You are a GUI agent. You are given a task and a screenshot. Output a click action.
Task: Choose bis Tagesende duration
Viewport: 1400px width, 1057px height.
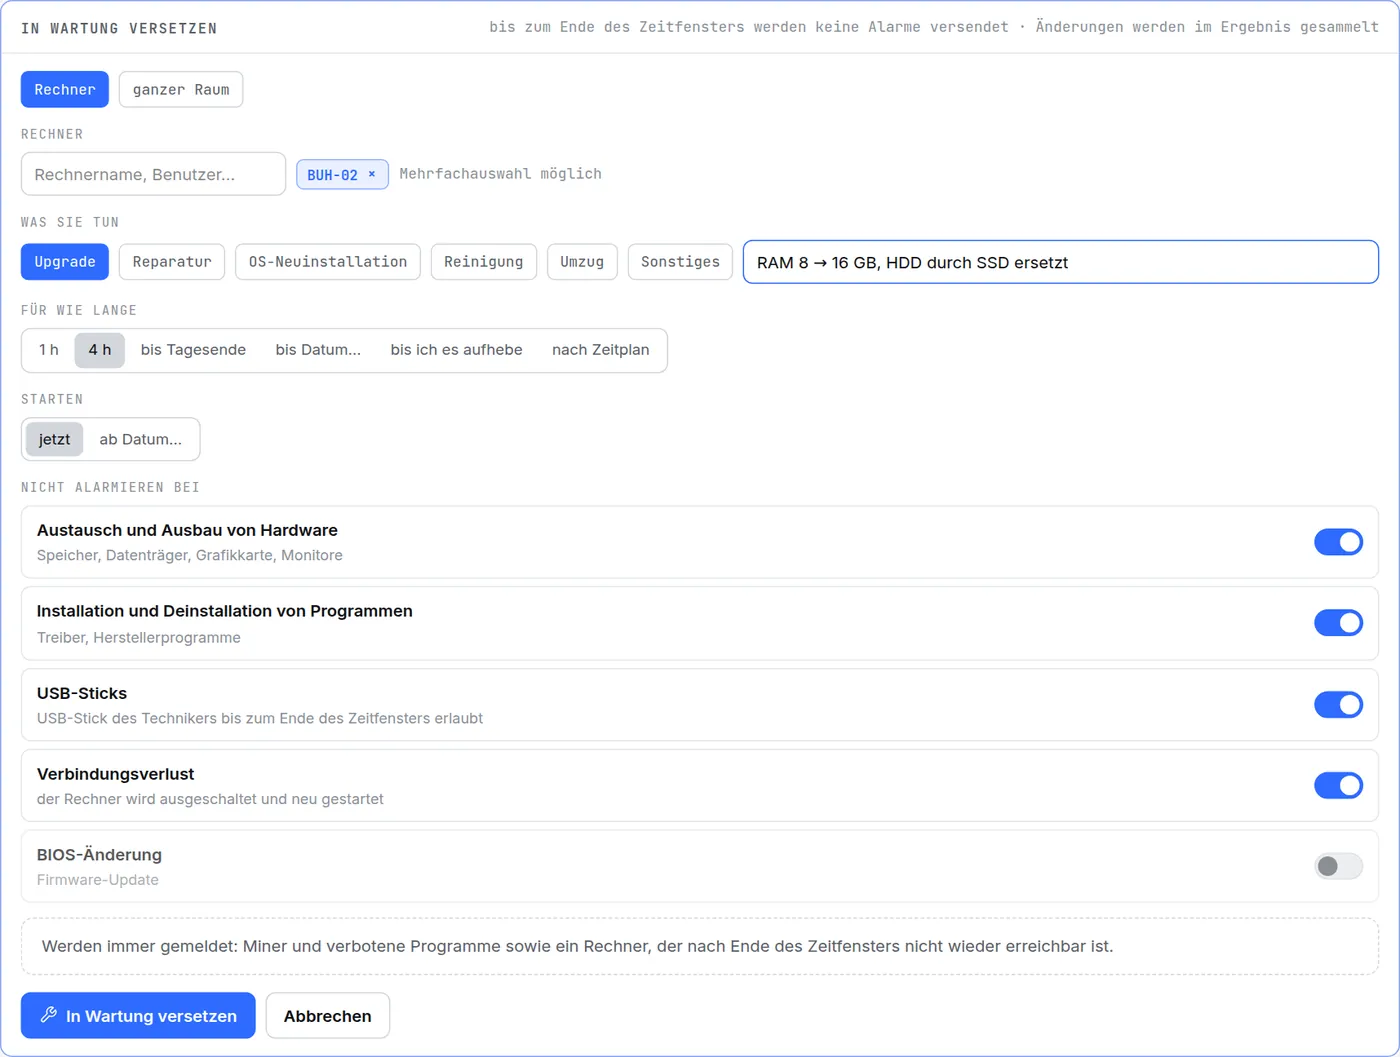pyautogui.click(x=193, y=350)
